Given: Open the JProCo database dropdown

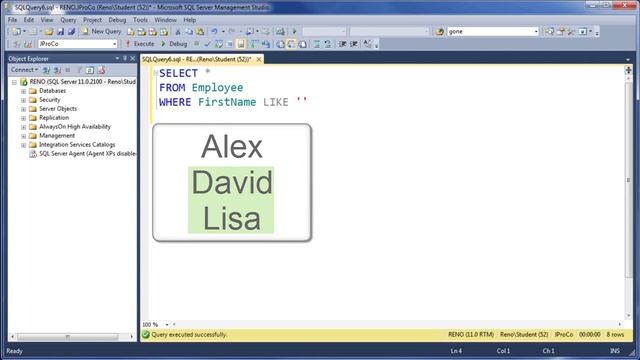Looking at the screenshot, I should (114, 44).
